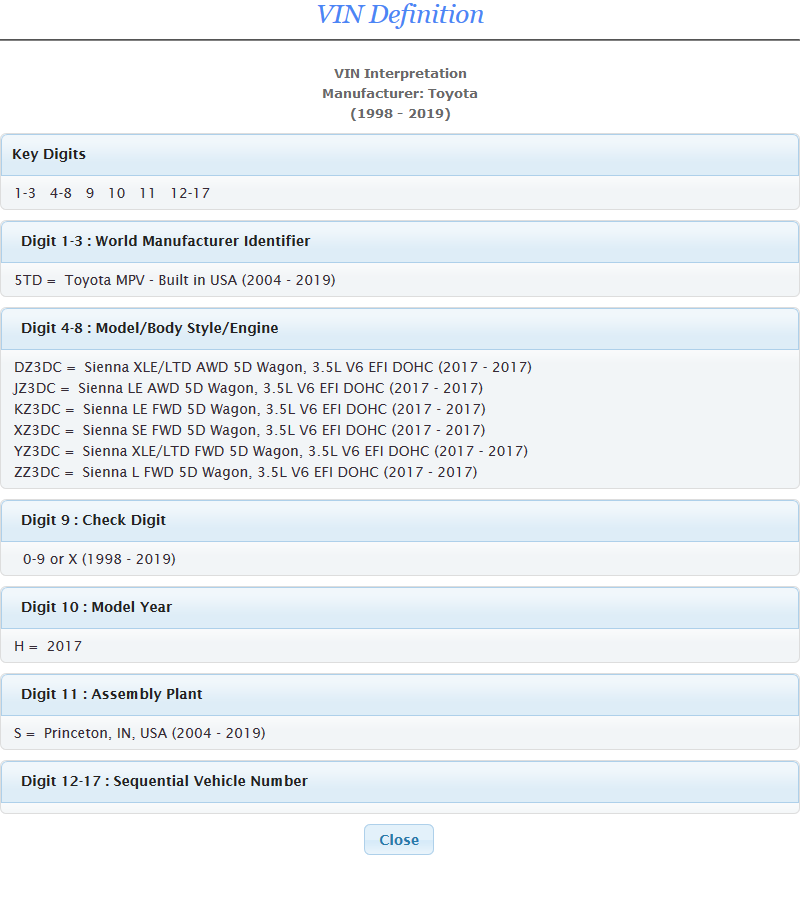
Task: Click 'Manufacturer: Toyota' text
Action: coord(400,93)
